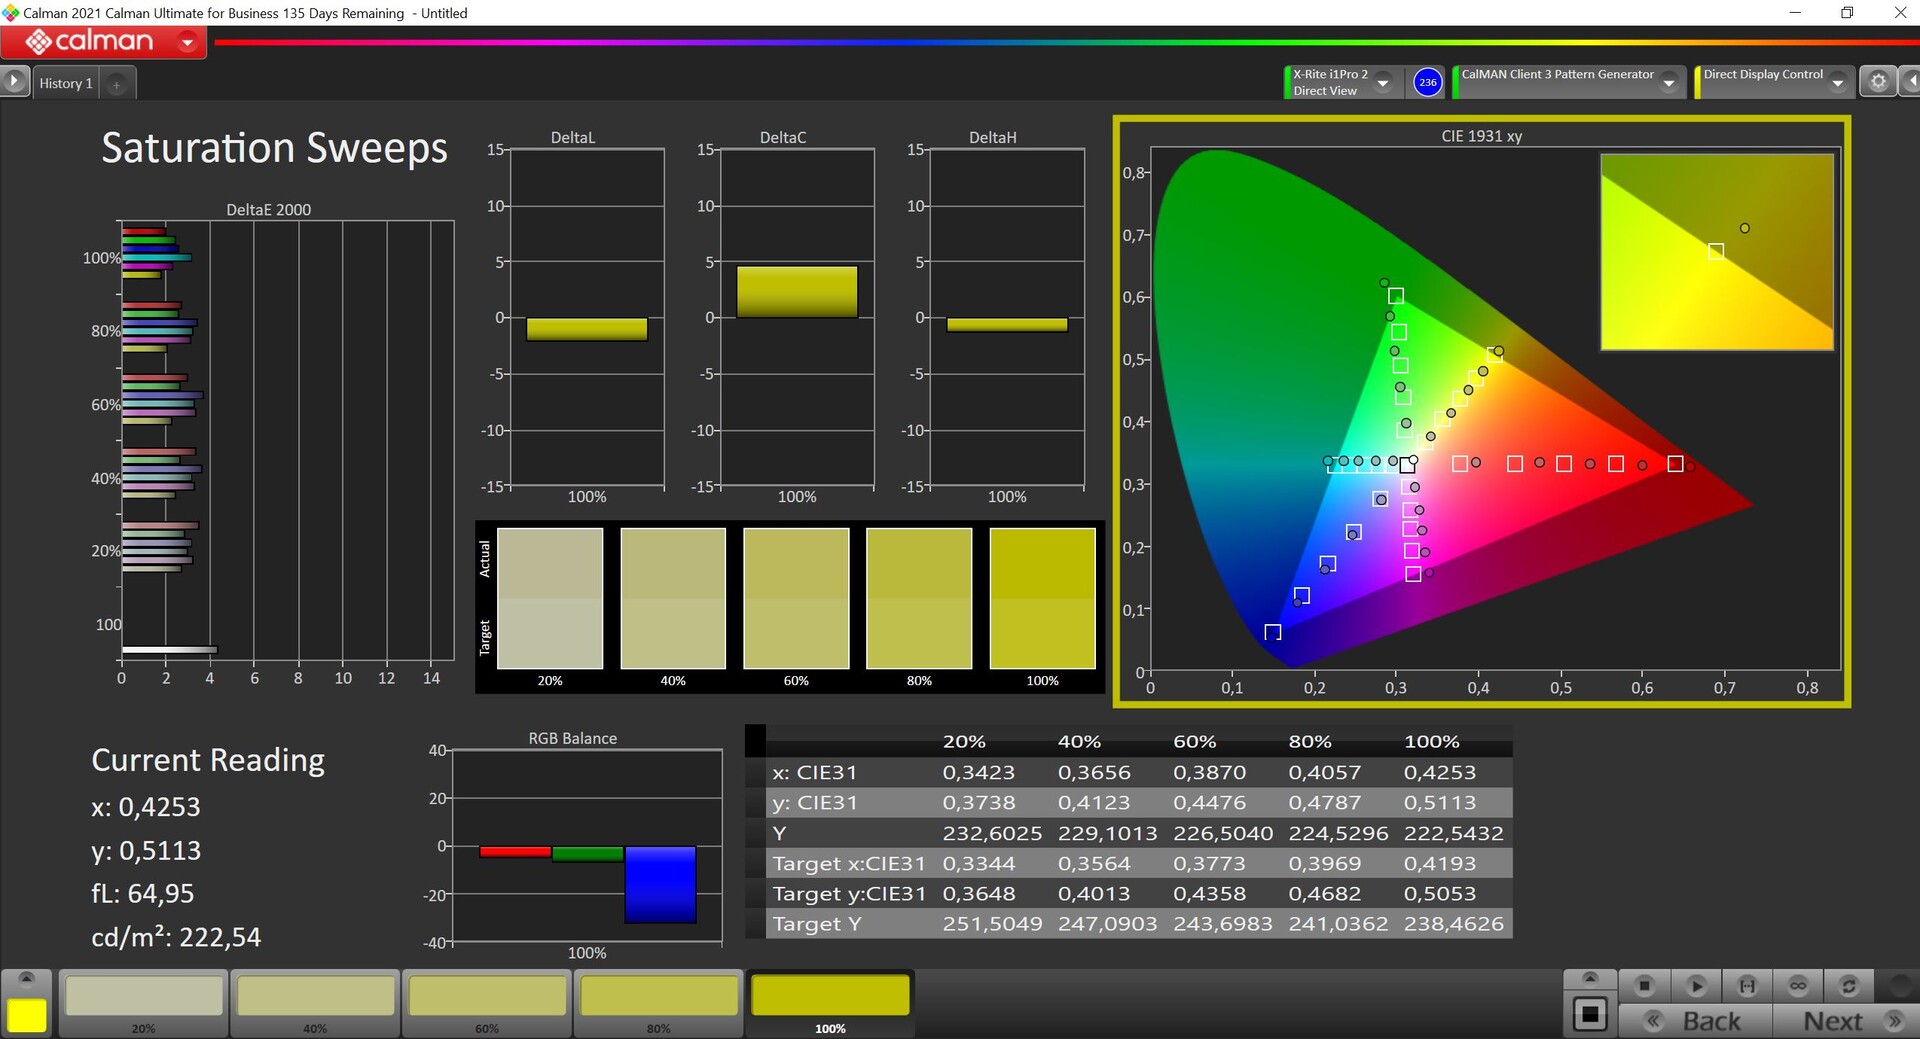Click the yellow color selector square
Screen dimensions: 1920x1039
[27, 1014]
